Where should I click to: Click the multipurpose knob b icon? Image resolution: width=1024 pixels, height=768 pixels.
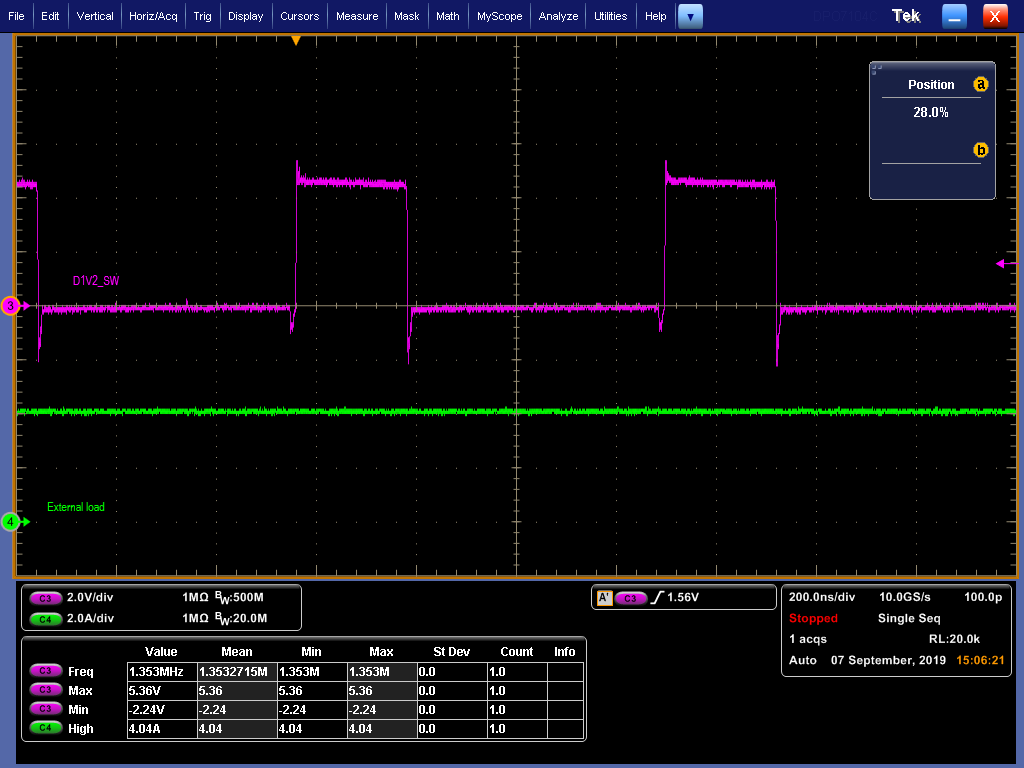click(981, 150)
